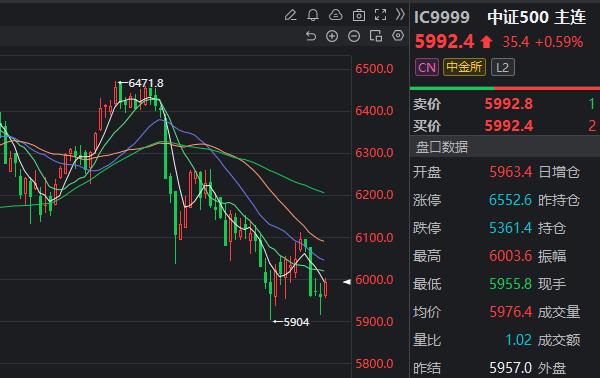Viewport: 600px width, 378px height.
Task: Open chart settings hexagon icon
Action: point(398,36)
